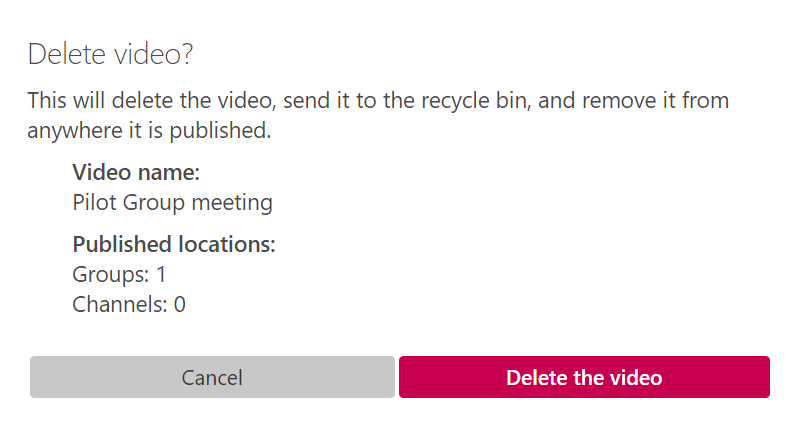Viewport: 804px width, 428px height.
Task: Select the "Groups: 1" line
Action: tap(119, 274)
